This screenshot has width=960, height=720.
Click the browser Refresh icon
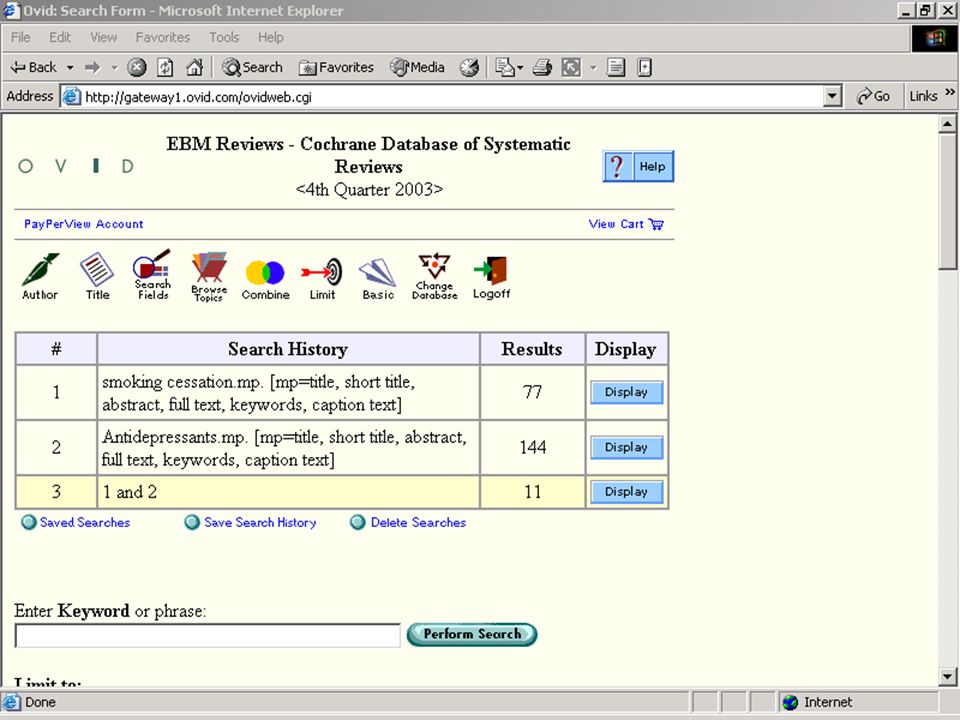click(165, 67)
